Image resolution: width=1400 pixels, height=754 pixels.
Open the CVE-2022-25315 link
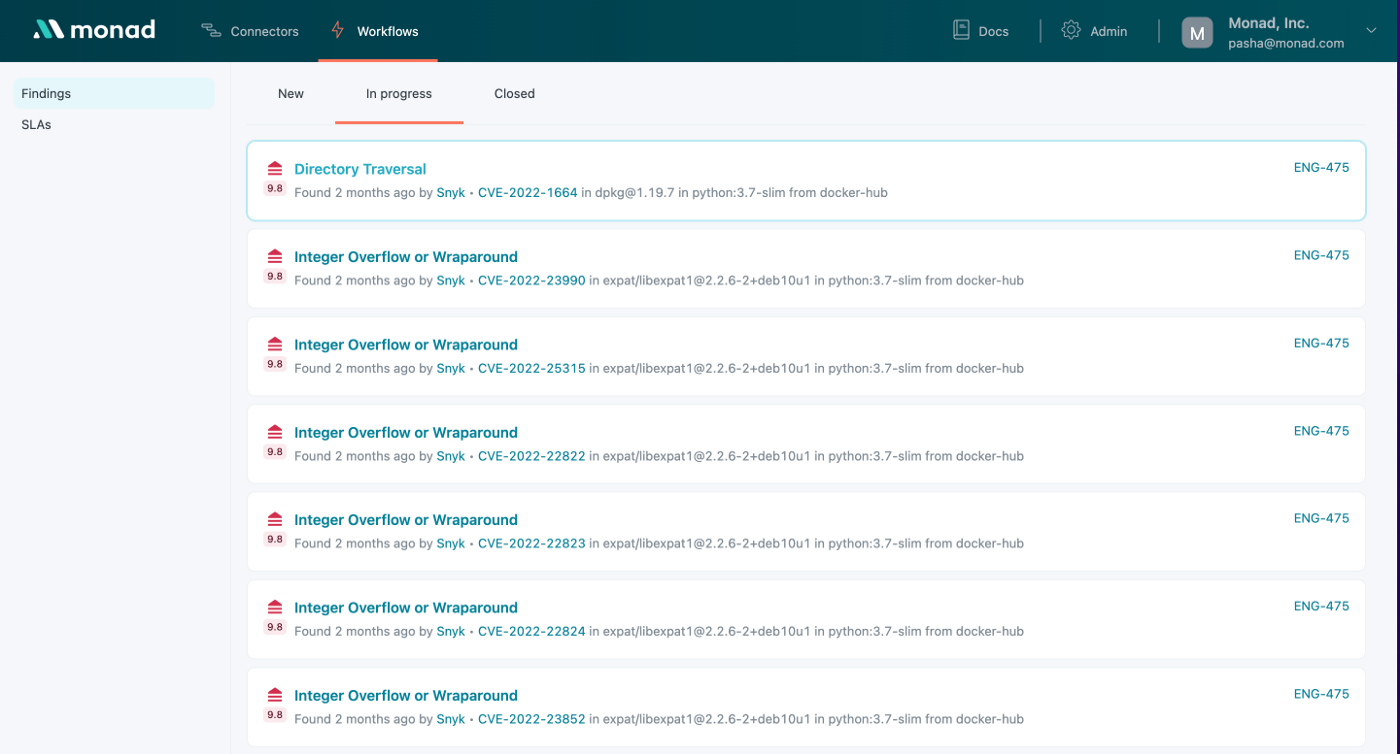(531, 368)
